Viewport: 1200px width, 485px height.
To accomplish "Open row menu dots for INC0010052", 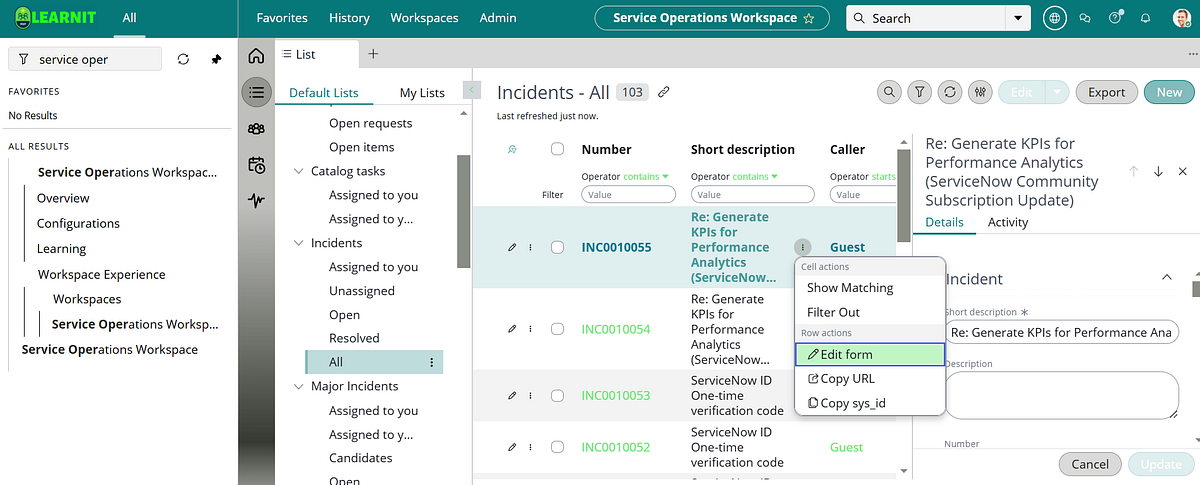I will [x=530, y=447].
